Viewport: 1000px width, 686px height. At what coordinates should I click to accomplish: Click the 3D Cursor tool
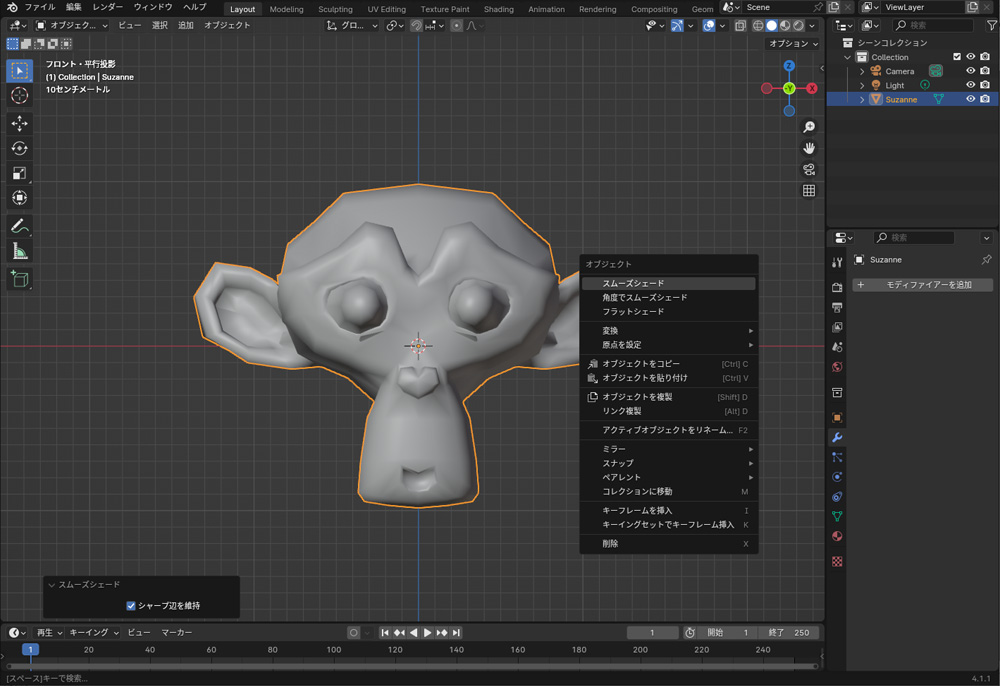pyautogui.click(x=19, y=96)
